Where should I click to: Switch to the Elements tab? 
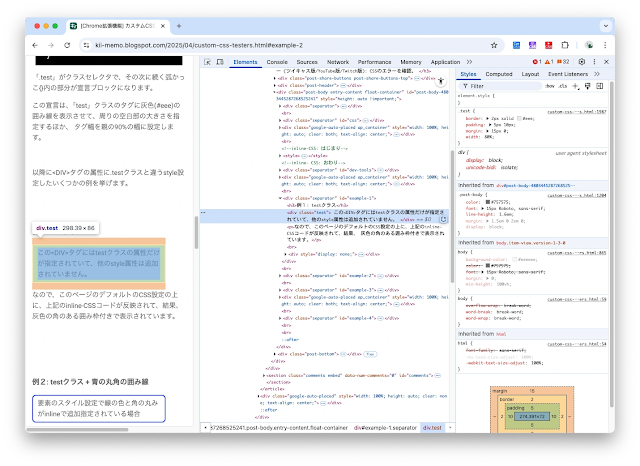click(245, 62)
